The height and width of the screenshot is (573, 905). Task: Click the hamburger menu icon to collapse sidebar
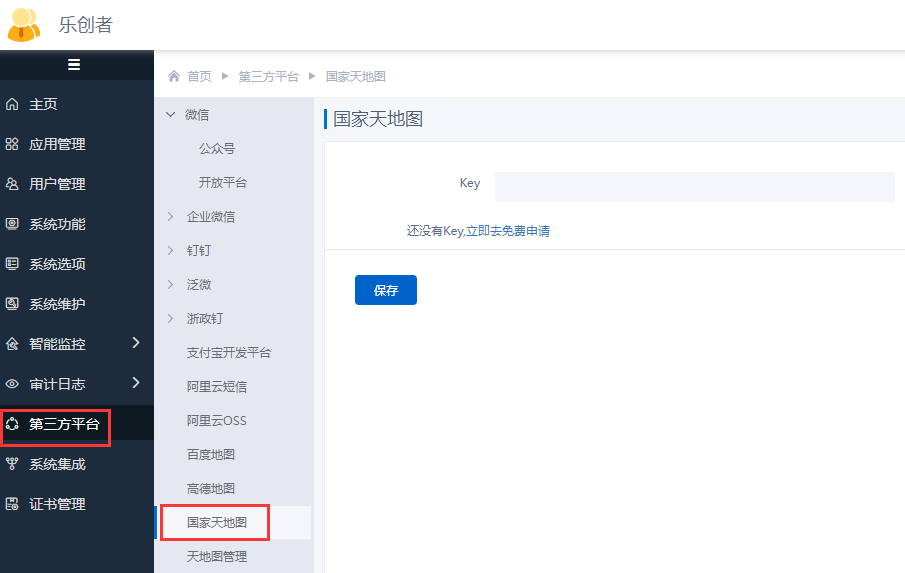tap(73, 65)
